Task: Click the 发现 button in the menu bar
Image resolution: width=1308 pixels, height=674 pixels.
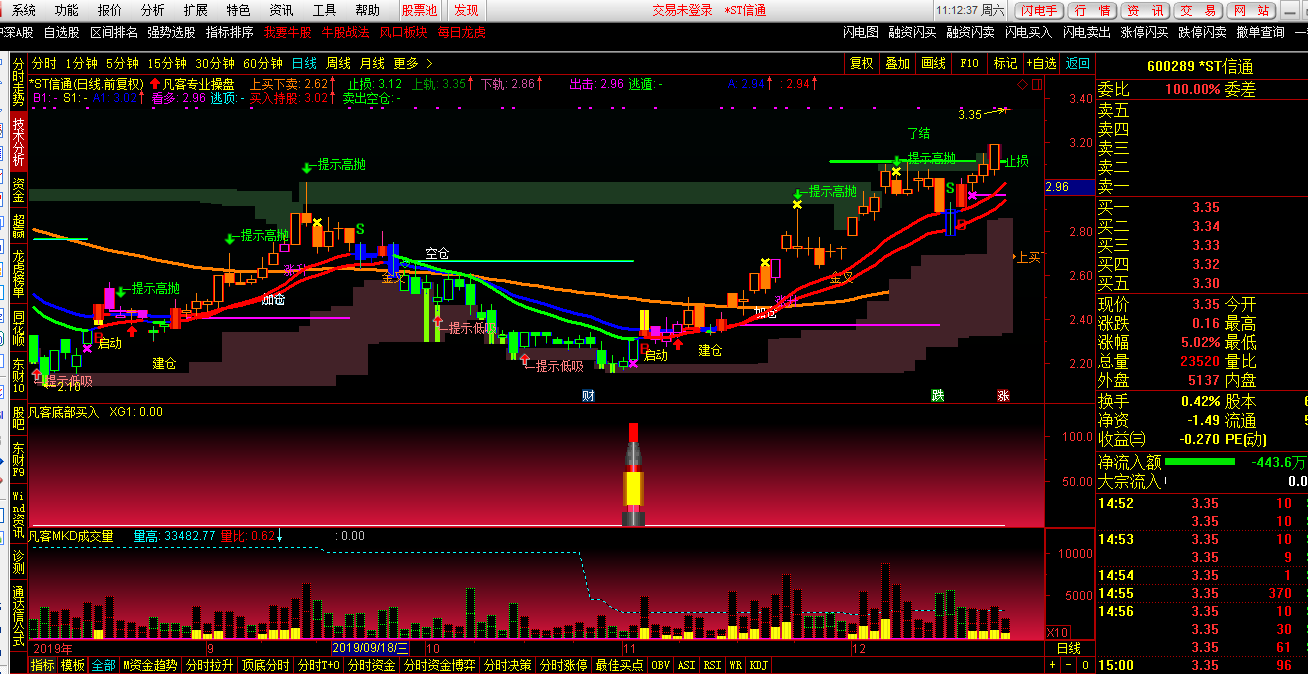Action: [466, 10]
